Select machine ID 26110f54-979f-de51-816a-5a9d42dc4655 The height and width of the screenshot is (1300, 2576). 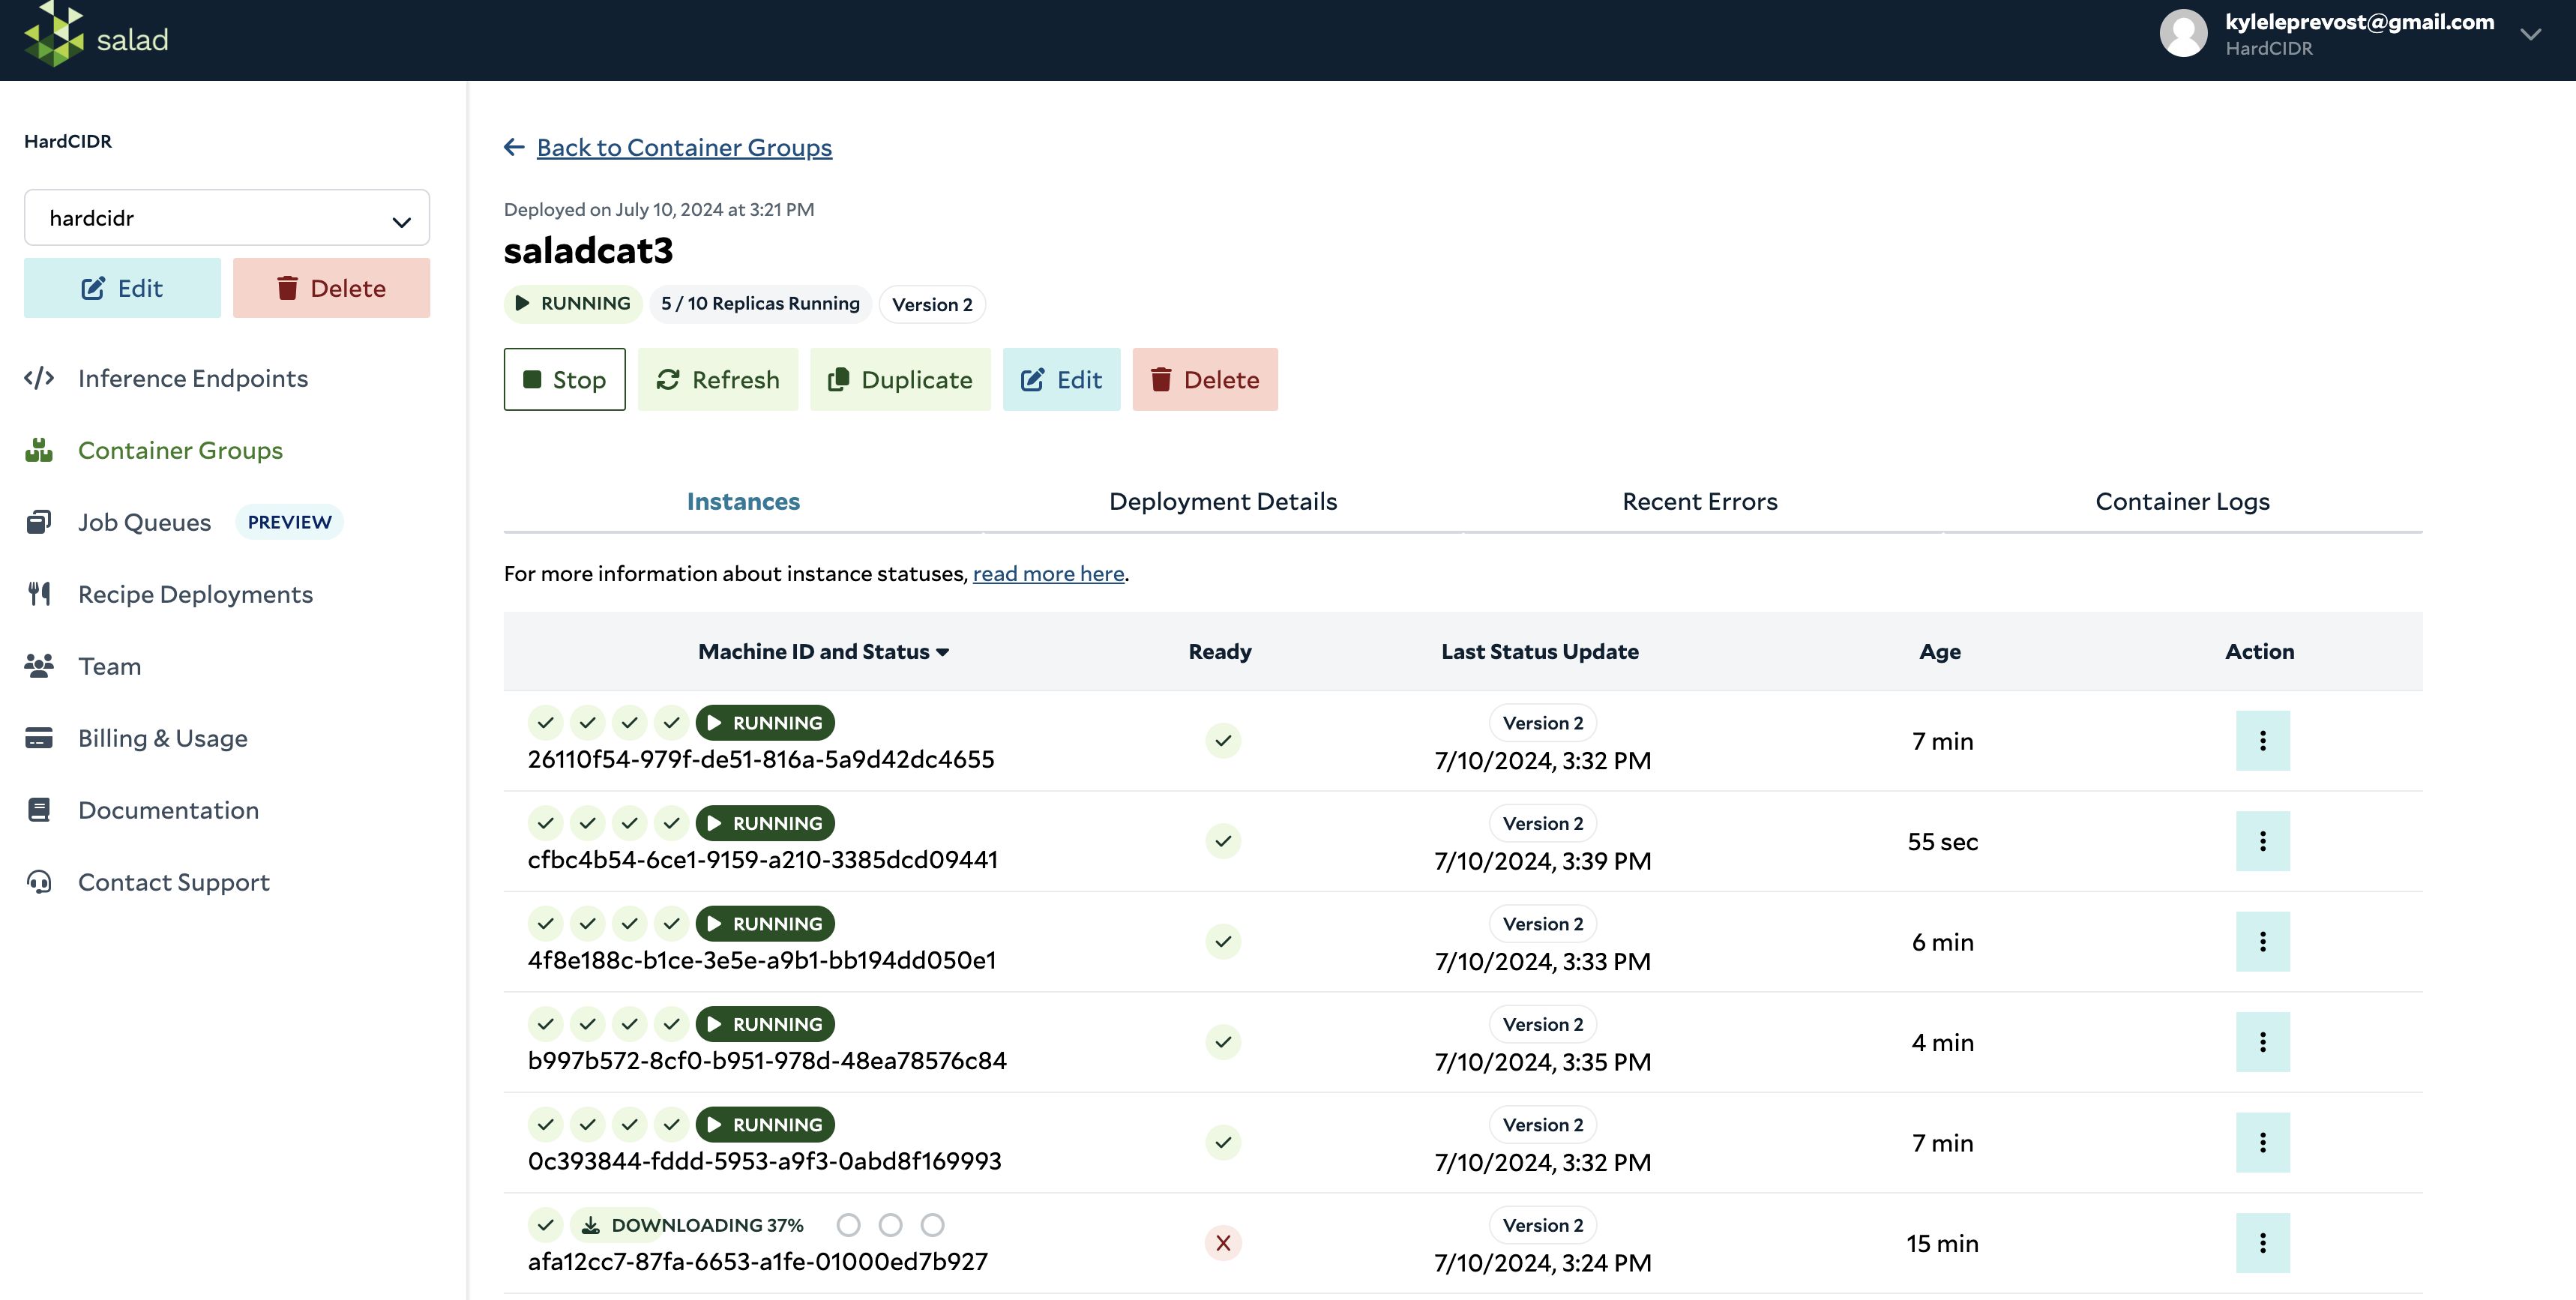[761, 759]
